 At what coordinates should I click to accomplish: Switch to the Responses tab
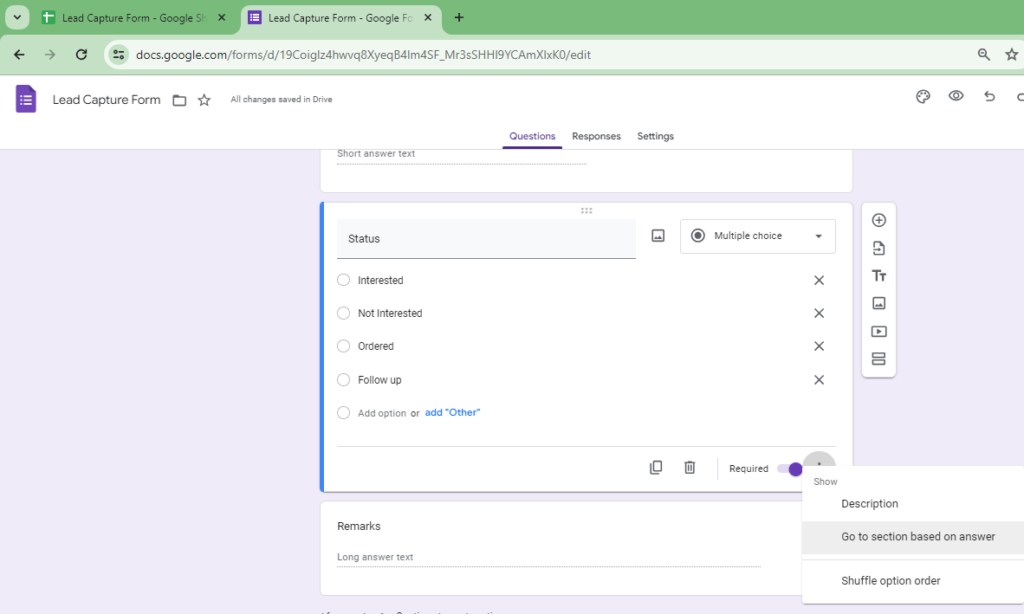click(596, 136)
